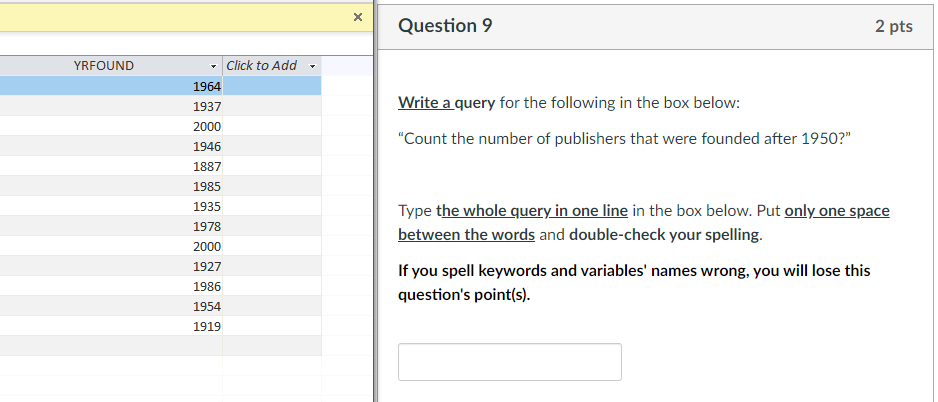Click the query answer input box
Viewport: 938px width, 402px height.
510,362
